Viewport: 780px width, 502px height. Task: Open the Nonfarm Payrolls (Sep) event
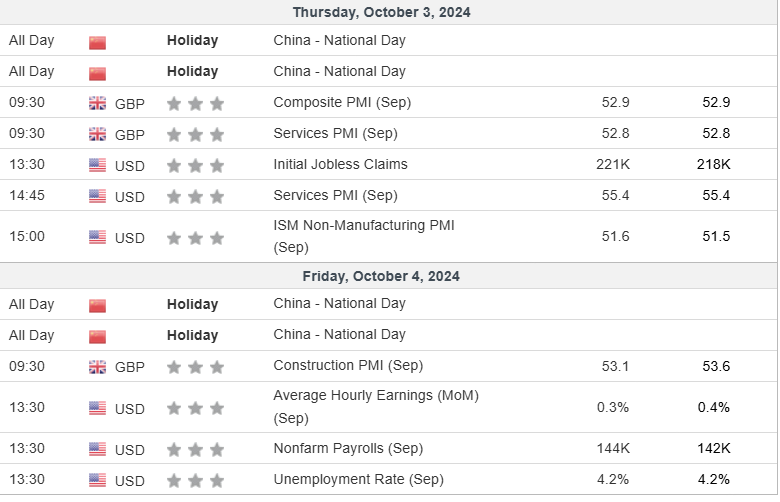click(x=348, y=448)
